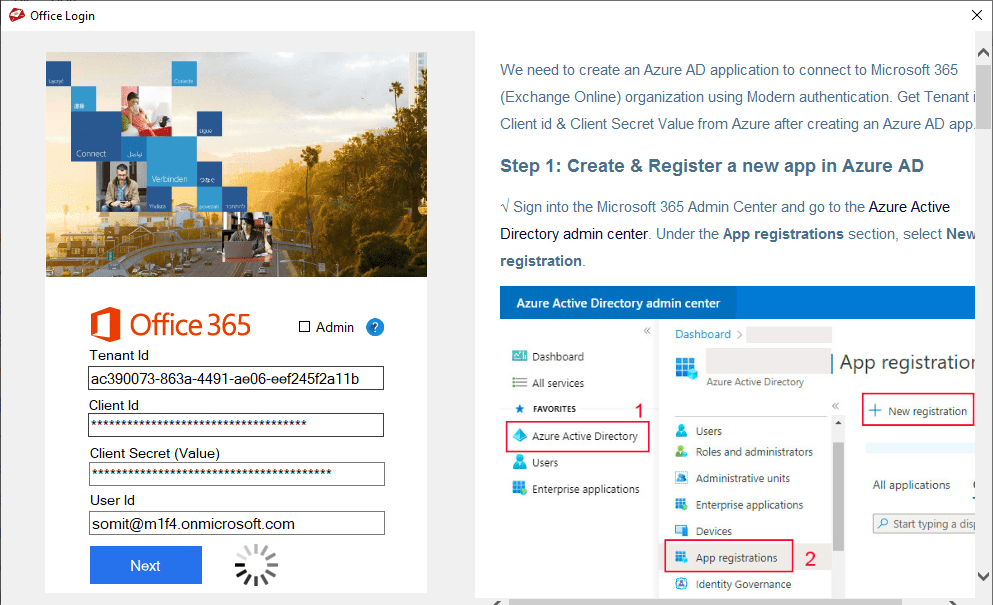This screenshot has width=993, height=605.
Task: Click the vertical scrollbar thumb in instructions panel
Action: [x=983, y=97]
